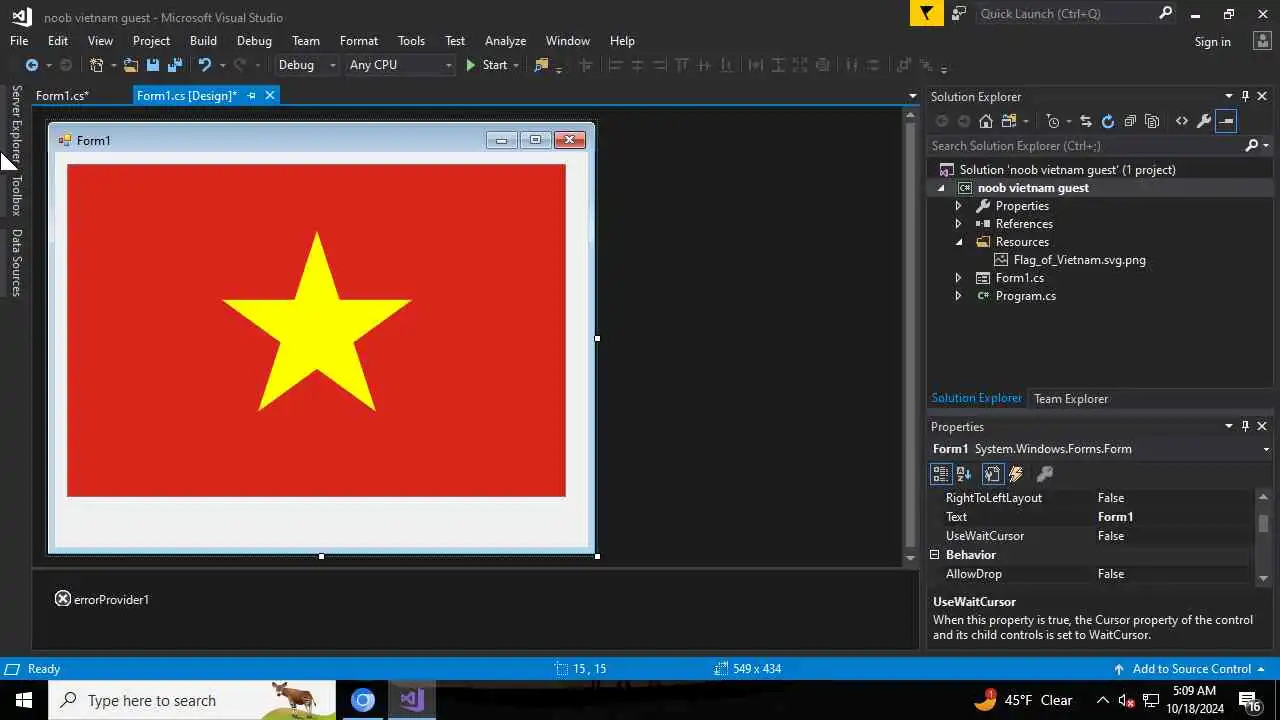Viewport: 1280px width, 720px height.
Task: Click the notifications flag icon in title bar
Action: (926, 13)
